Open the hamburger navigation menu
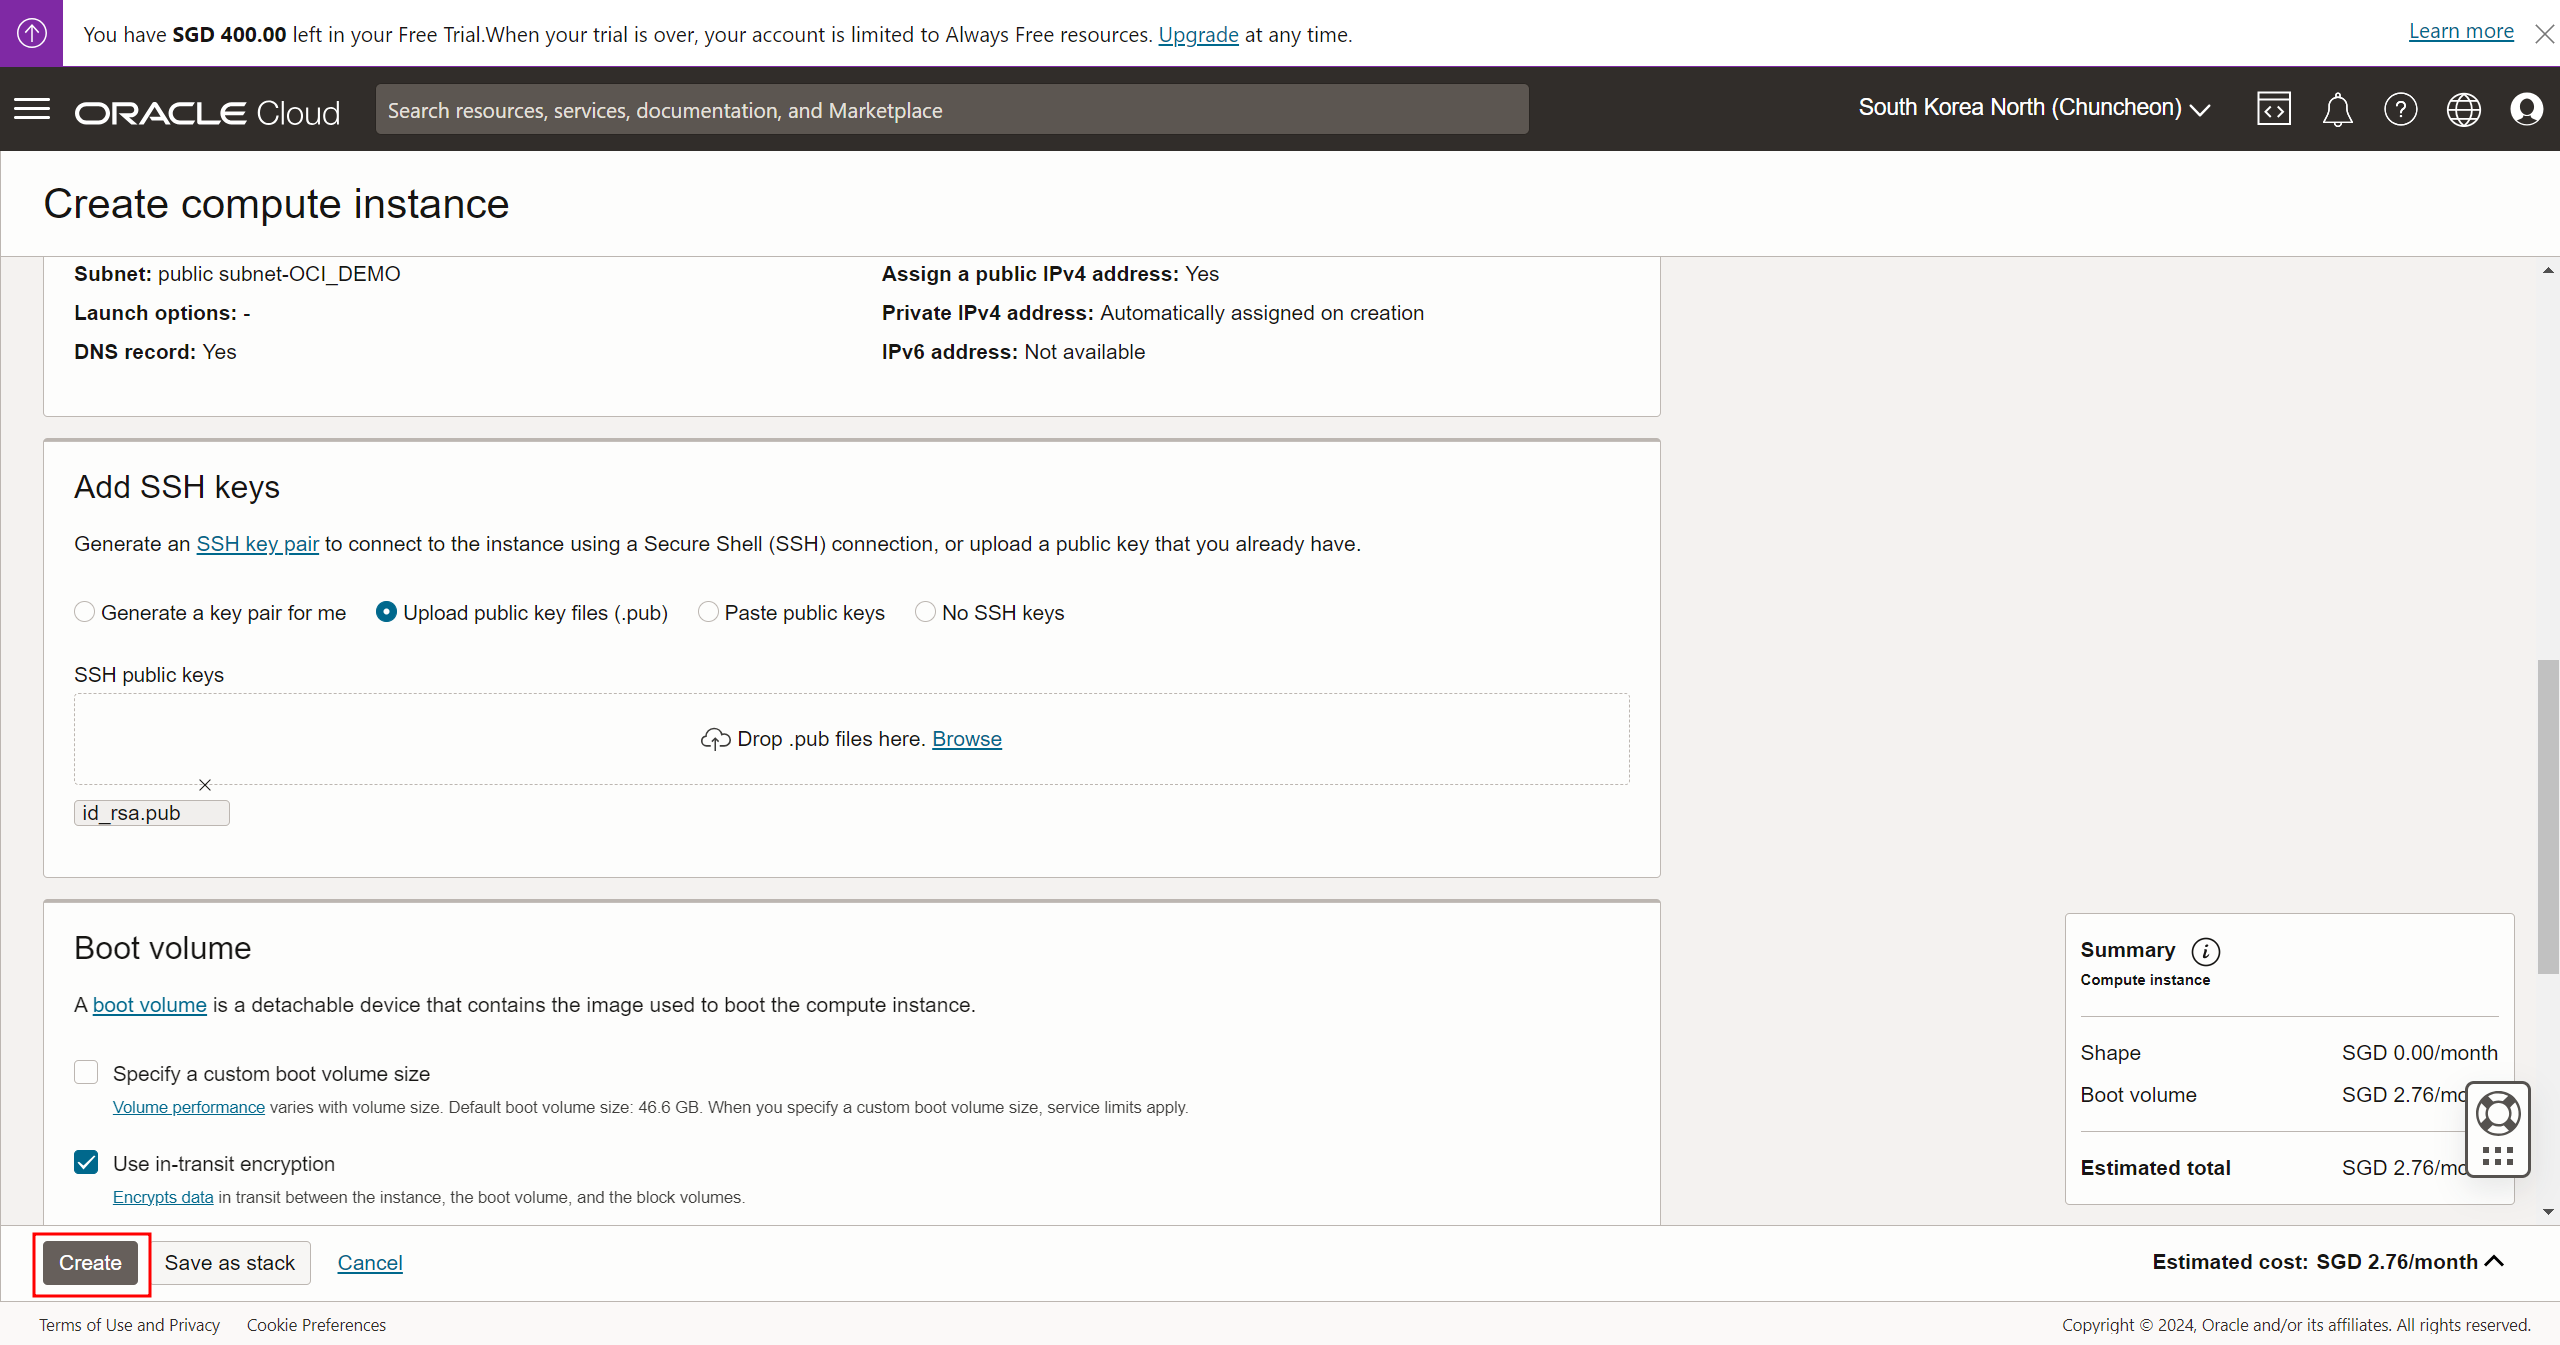The height and width of the screenshot is (1345, 2560). 32,109
